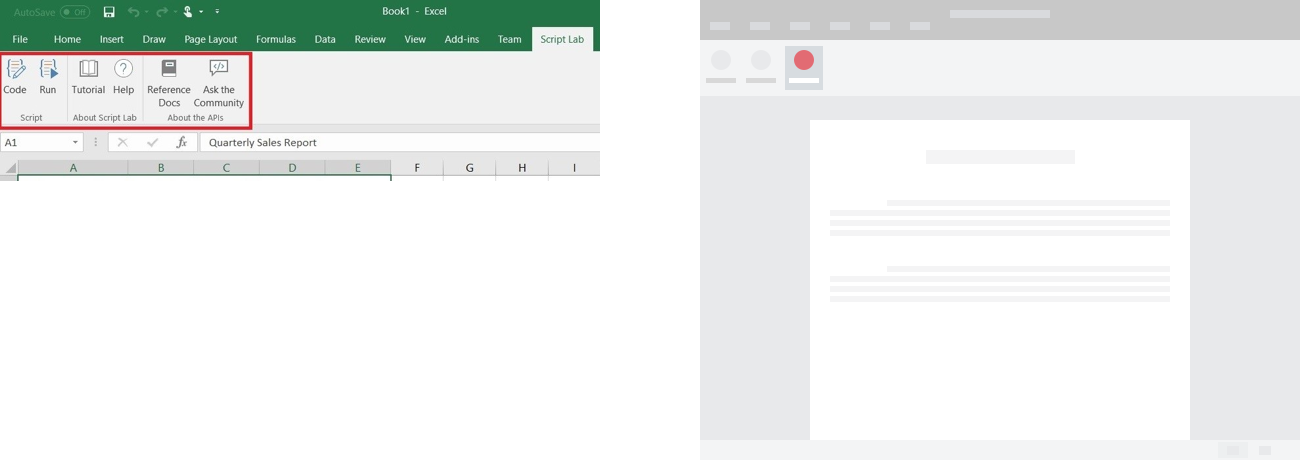Click the Insert Function fx icon

click(x=182, y=143)
